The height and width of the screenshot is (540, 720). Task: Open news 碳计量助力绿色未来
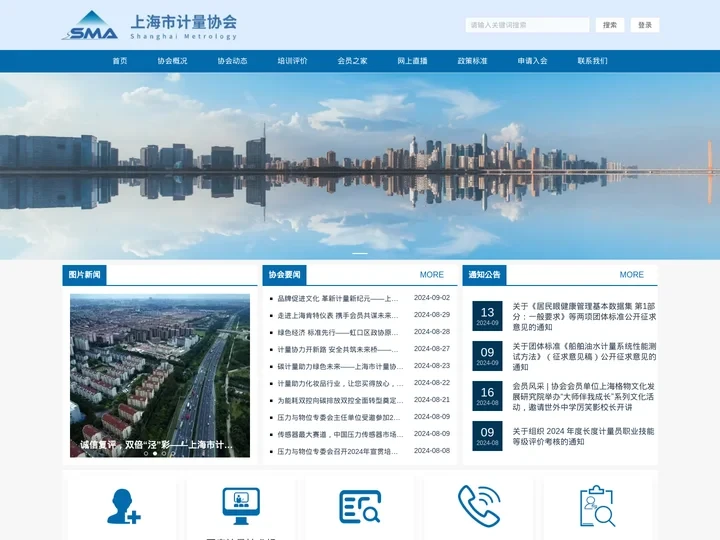[x=340, y=366]
